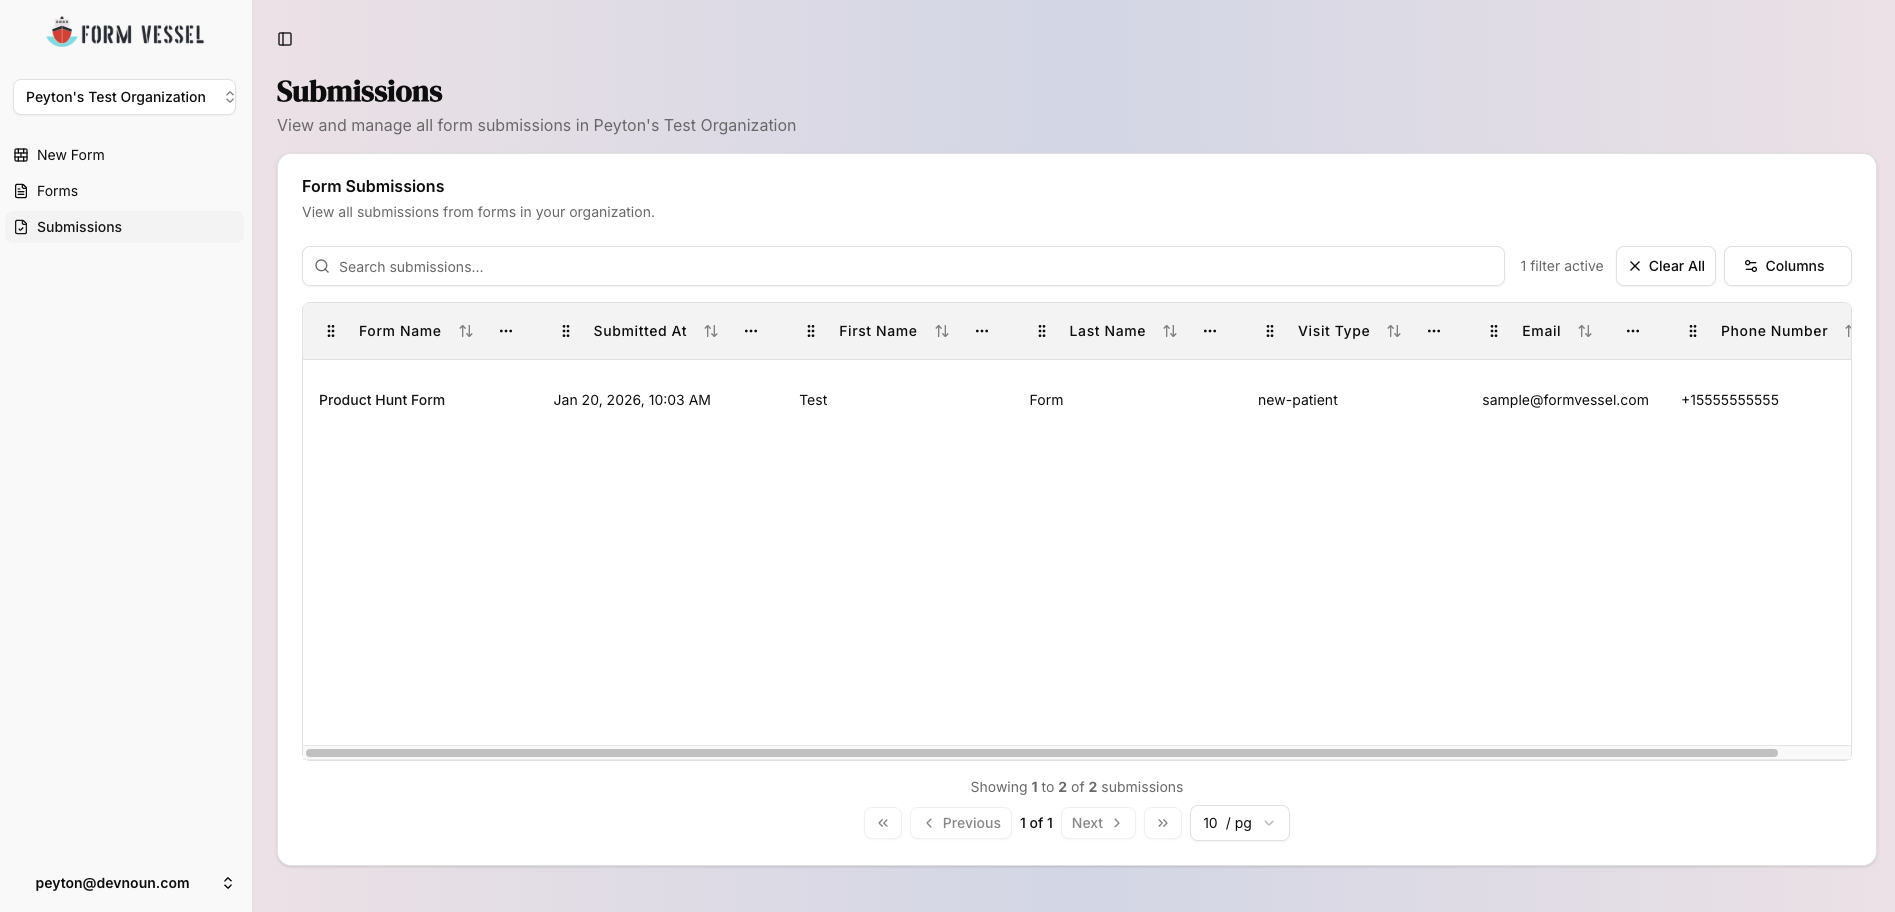Click the Form Vessel ship logo
The width and height of the screenshot is (1895, 912).
coord(62,31)
